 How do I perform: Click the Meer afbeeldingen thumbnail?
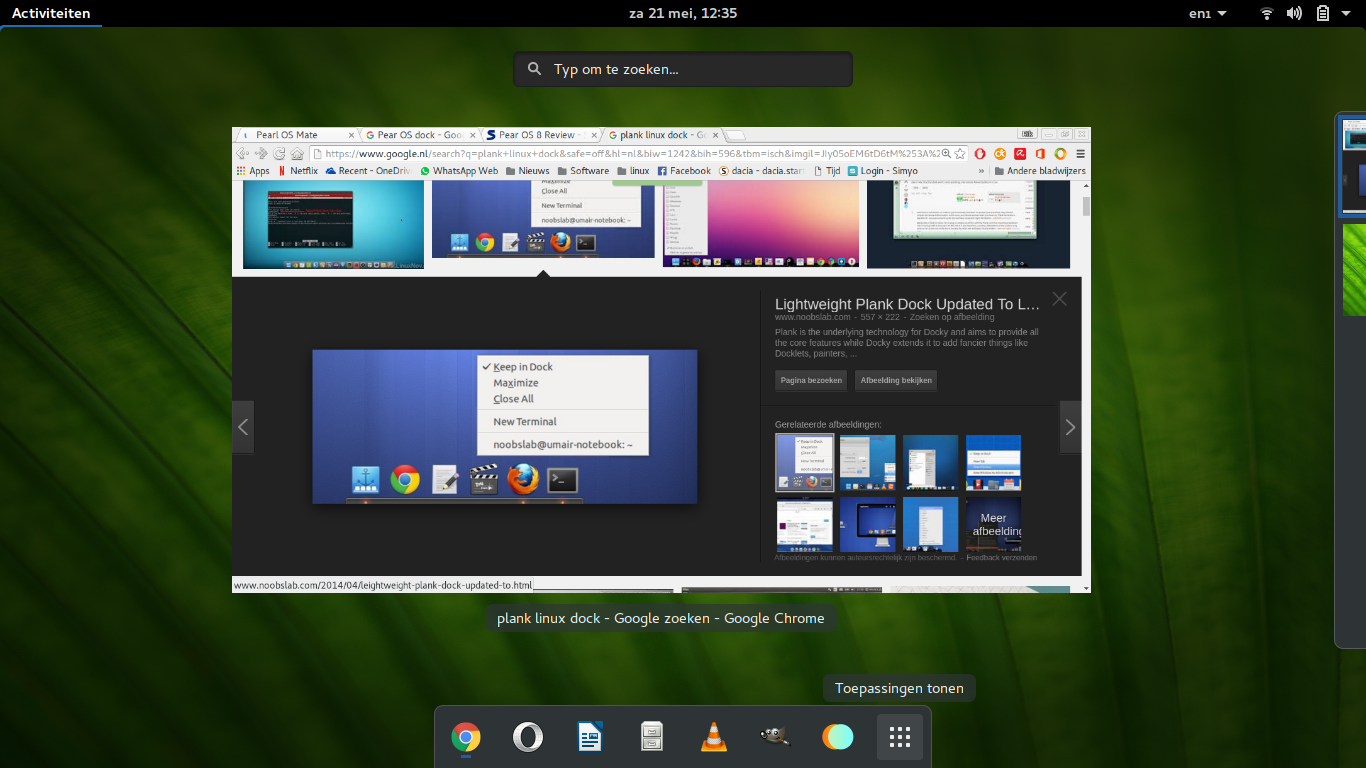(x=993, y=524)
